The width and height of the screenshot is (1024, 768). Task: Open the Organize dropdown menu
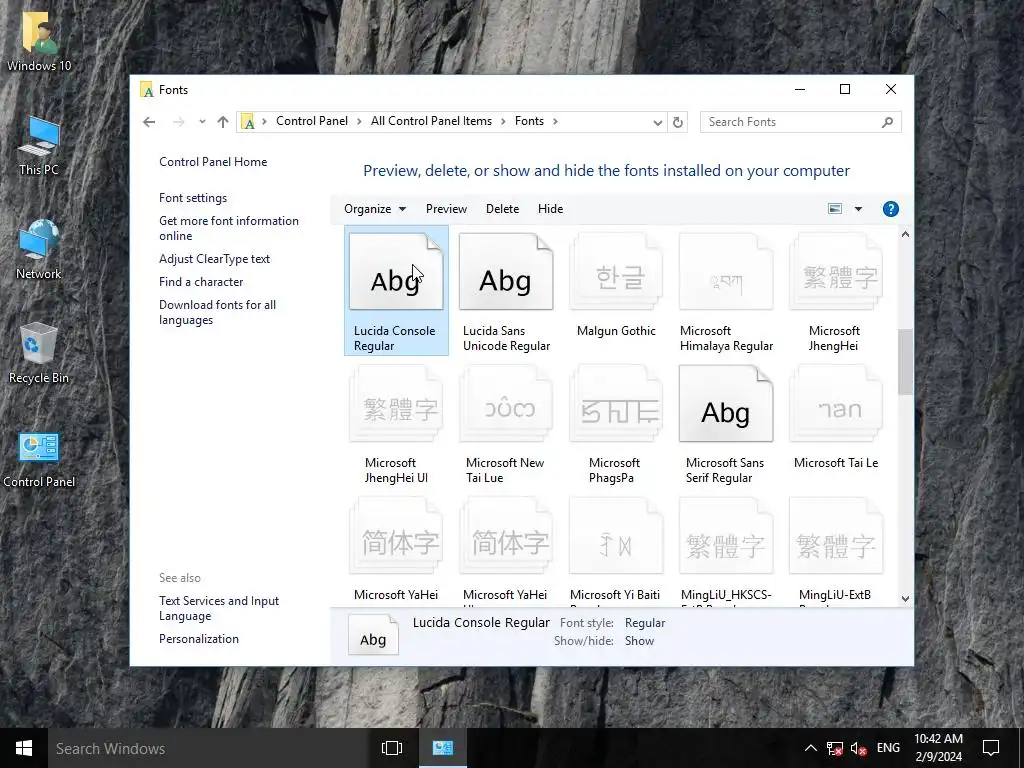coord(375,209)
